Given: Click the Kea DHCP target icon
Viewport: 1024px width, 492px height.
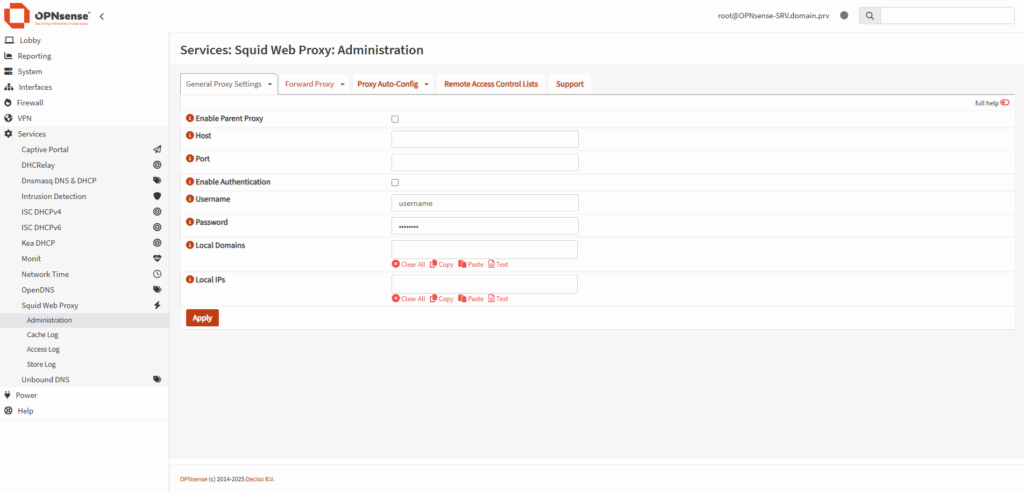Looking at the screenshot, I should coord(157,243).
